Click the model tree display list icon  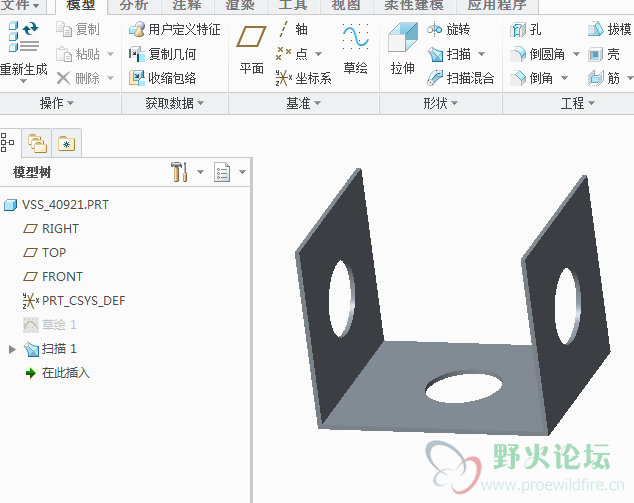pos(222,172)
